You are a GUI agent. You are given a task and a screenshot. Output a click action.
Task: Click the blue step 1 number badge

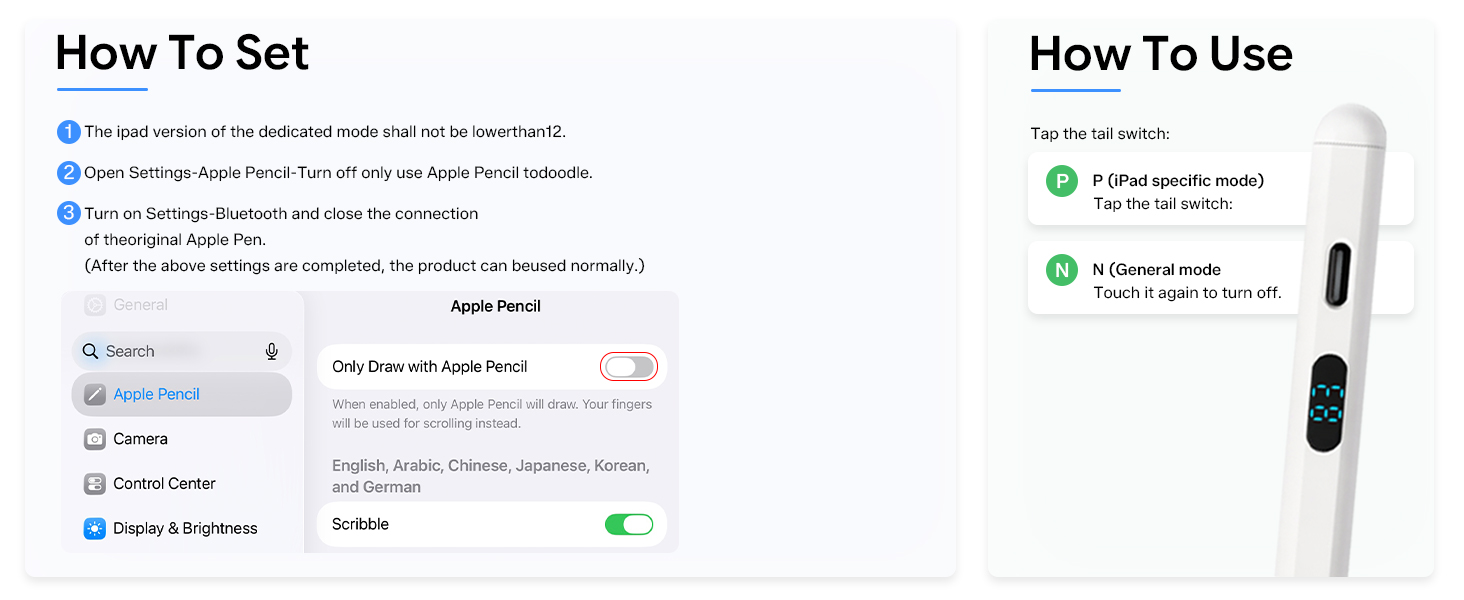68,131
